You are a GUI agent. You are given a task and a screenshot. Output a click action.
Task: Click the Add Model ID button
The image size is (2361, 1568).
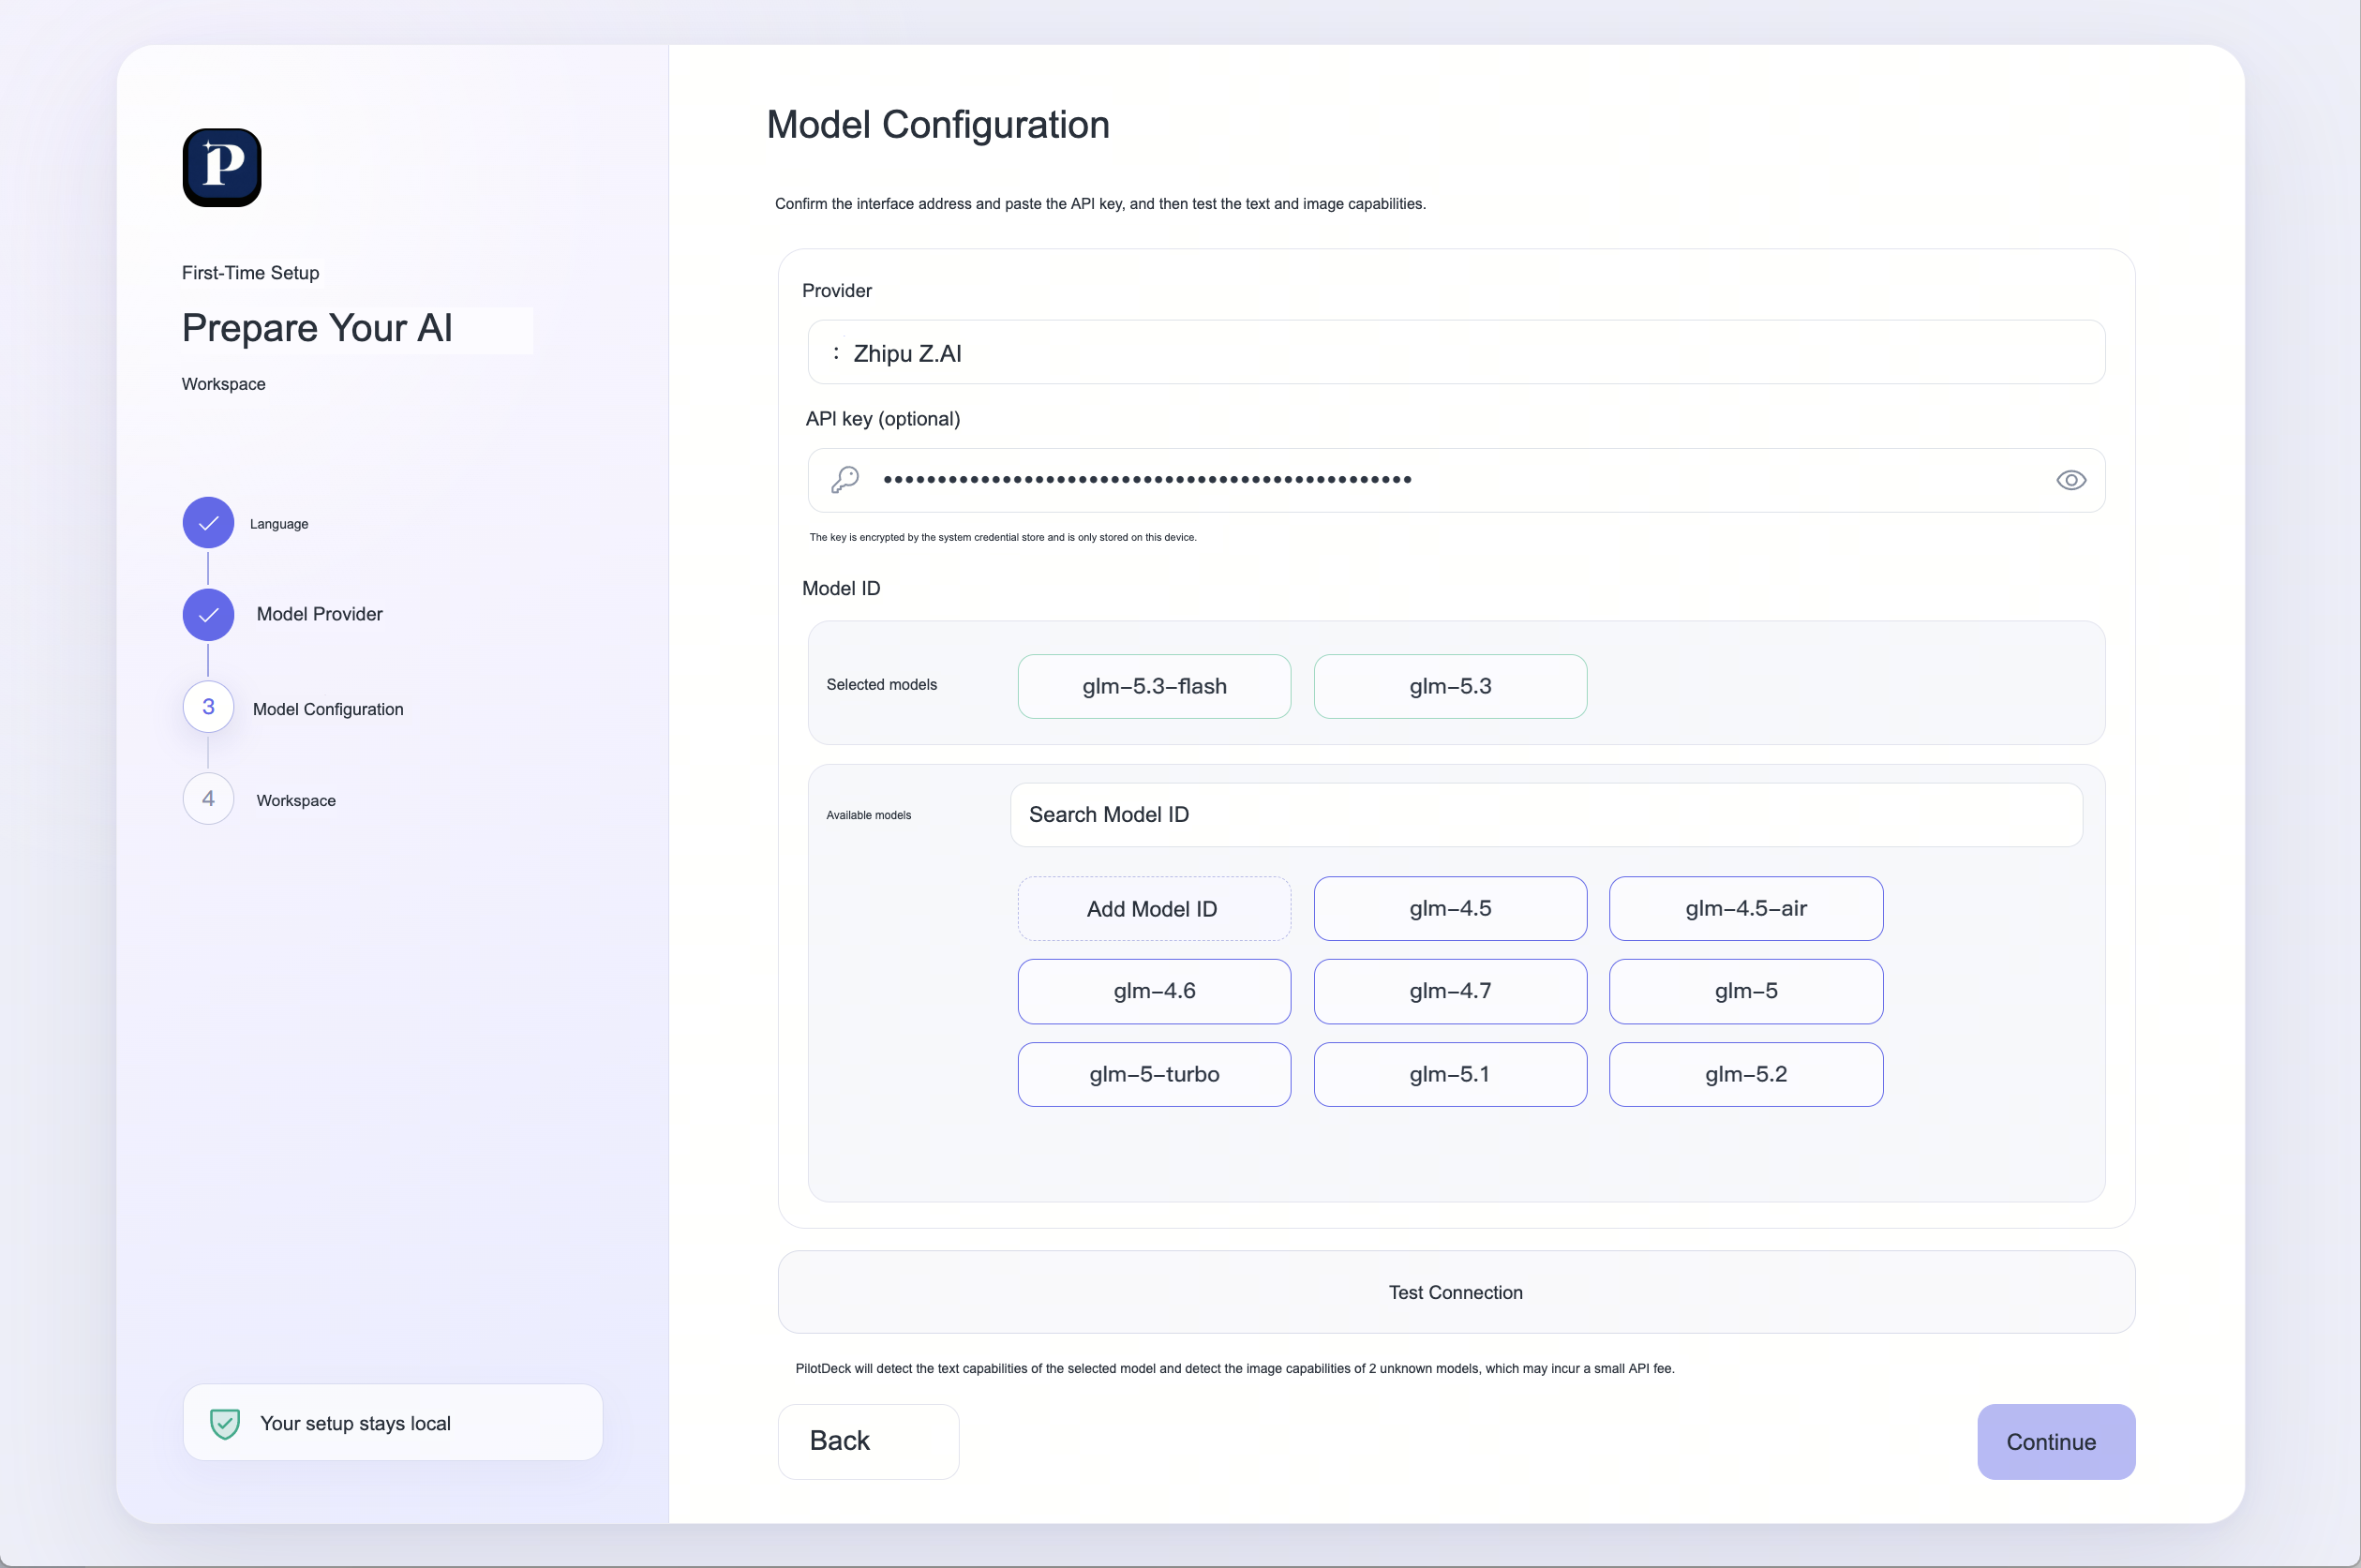click(x=1154, y=909)
